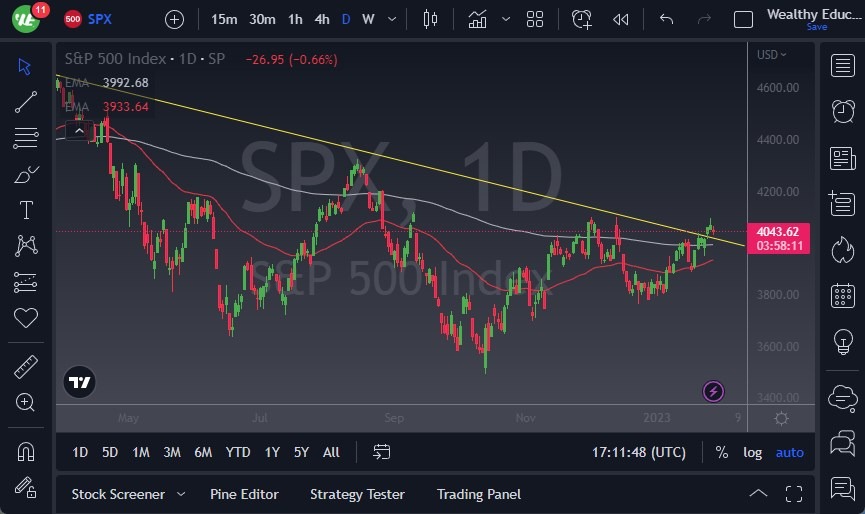The height and width of the screenshot is (514, 865).
Task: Click the SPX symbol search field
Action: [100, 19]
